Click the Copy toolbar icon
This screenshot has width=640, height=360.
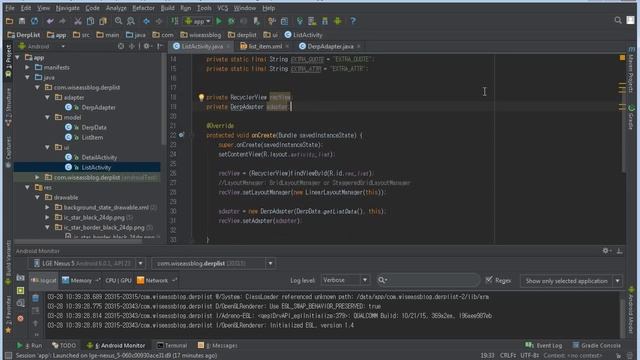(90, 21)
